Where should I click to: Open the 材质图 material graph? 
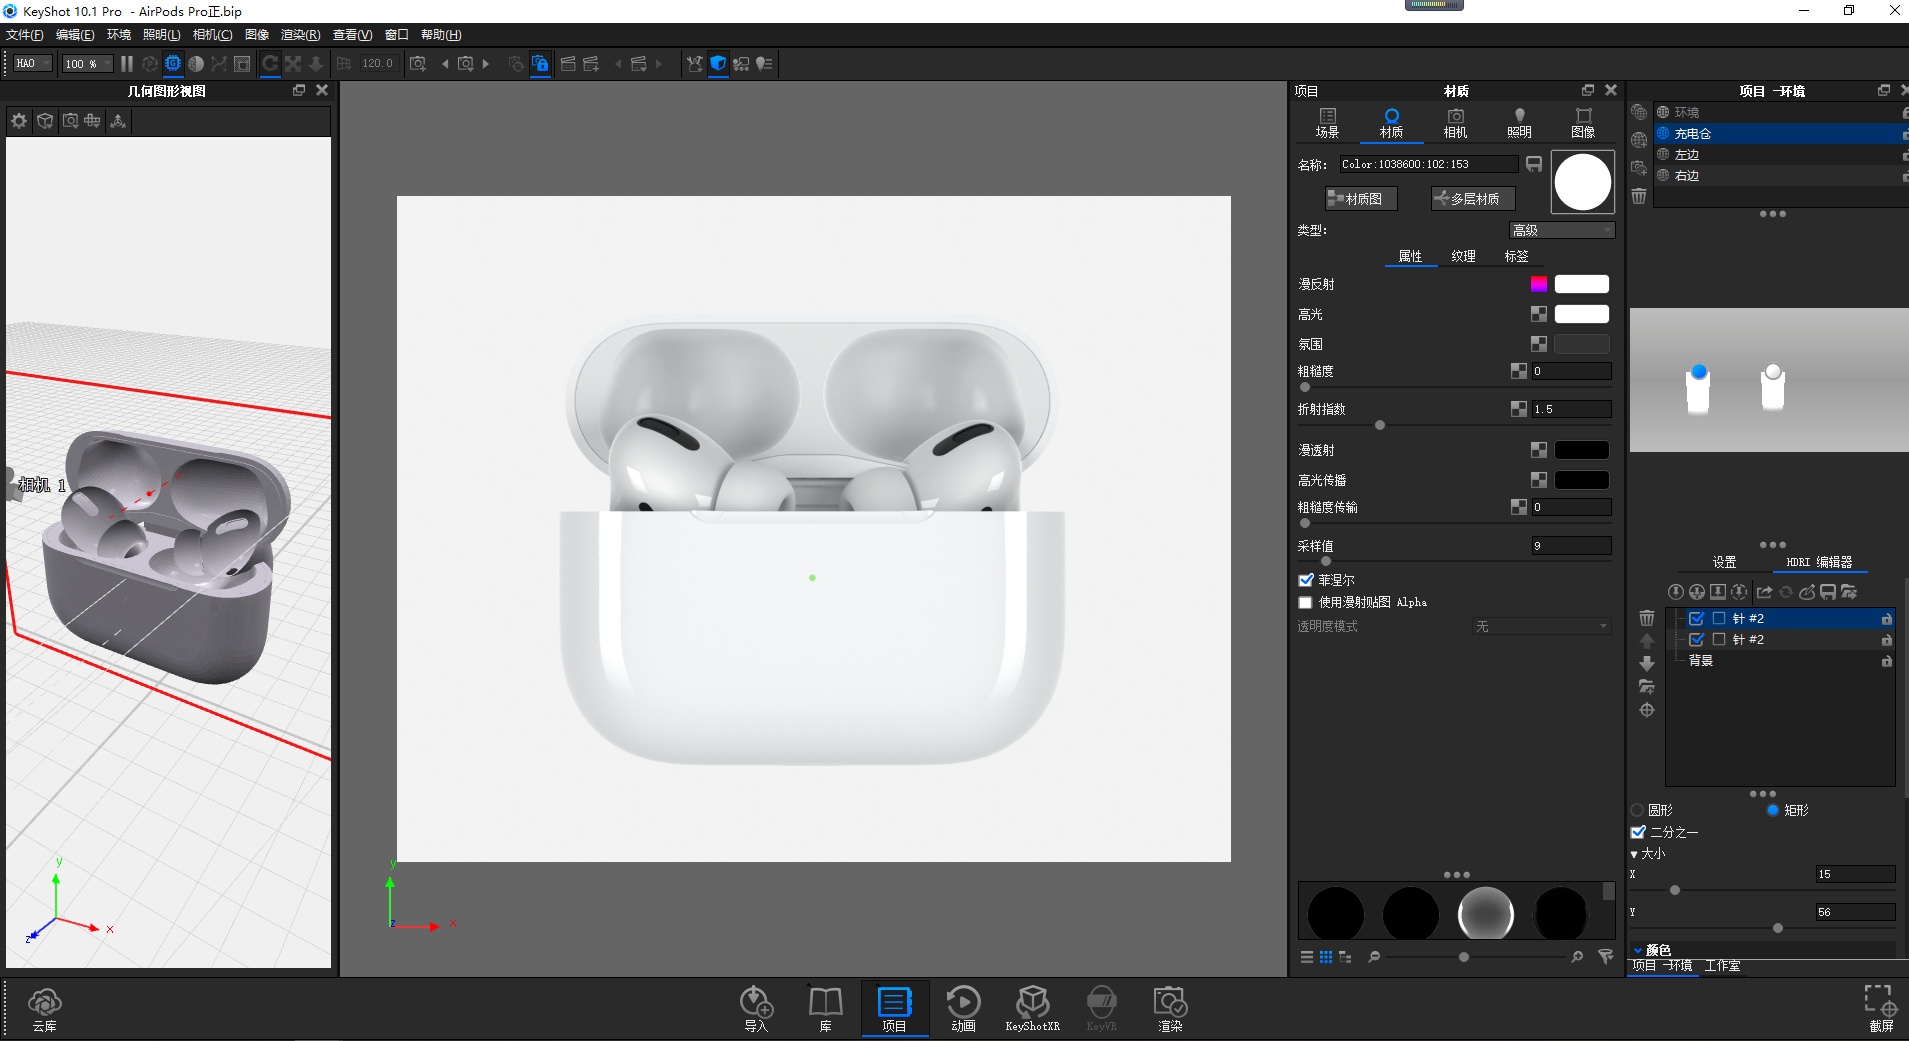(x=1361, y=199)
